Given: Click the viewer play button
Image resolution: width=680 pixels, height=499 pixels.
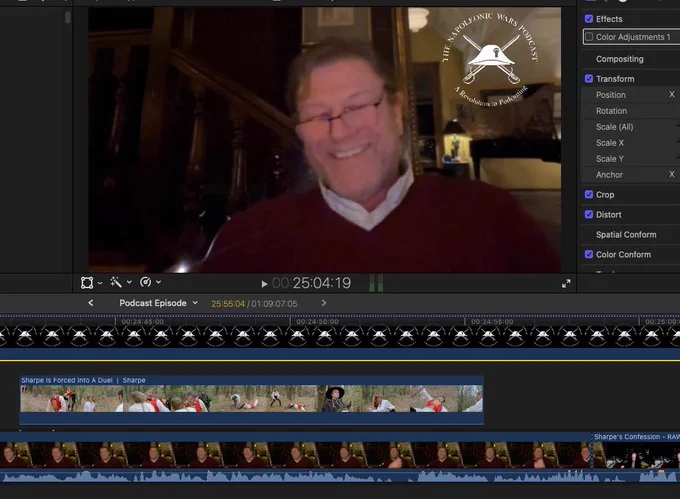Looking at the screenshot, I should [264, 284].
